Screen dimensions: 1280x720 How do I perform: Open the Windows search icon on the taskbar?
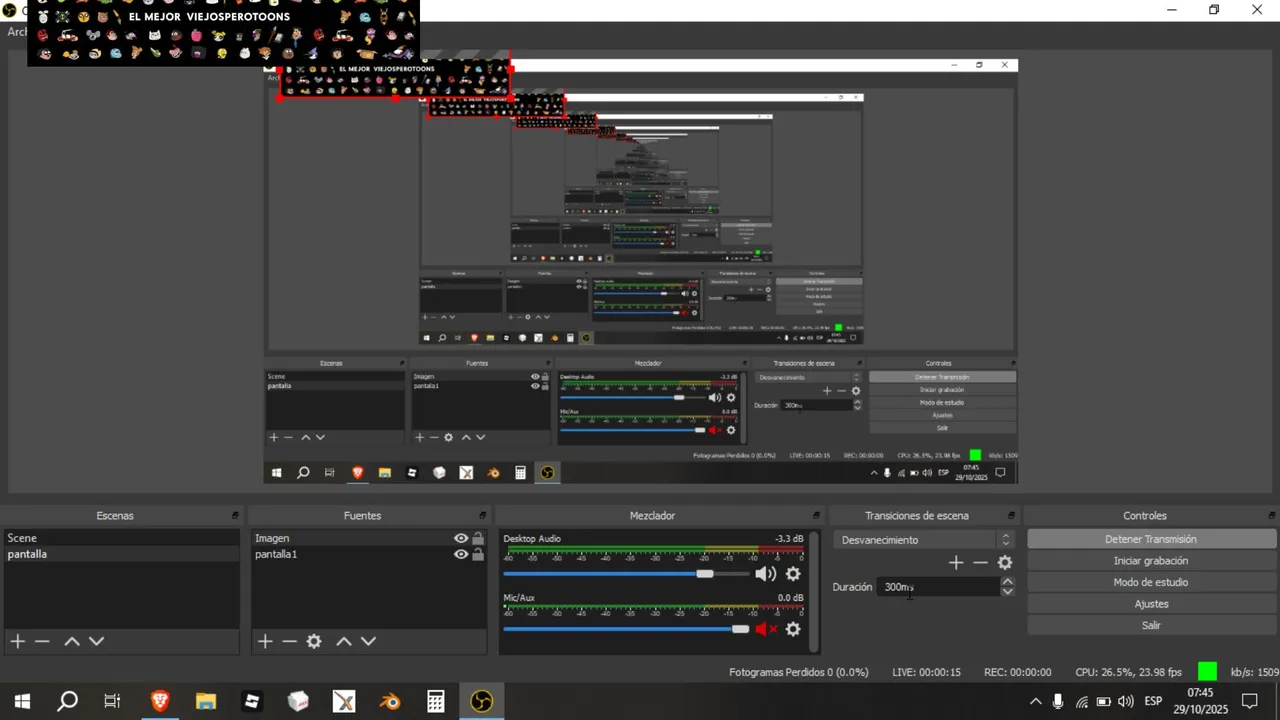point(67,701)
